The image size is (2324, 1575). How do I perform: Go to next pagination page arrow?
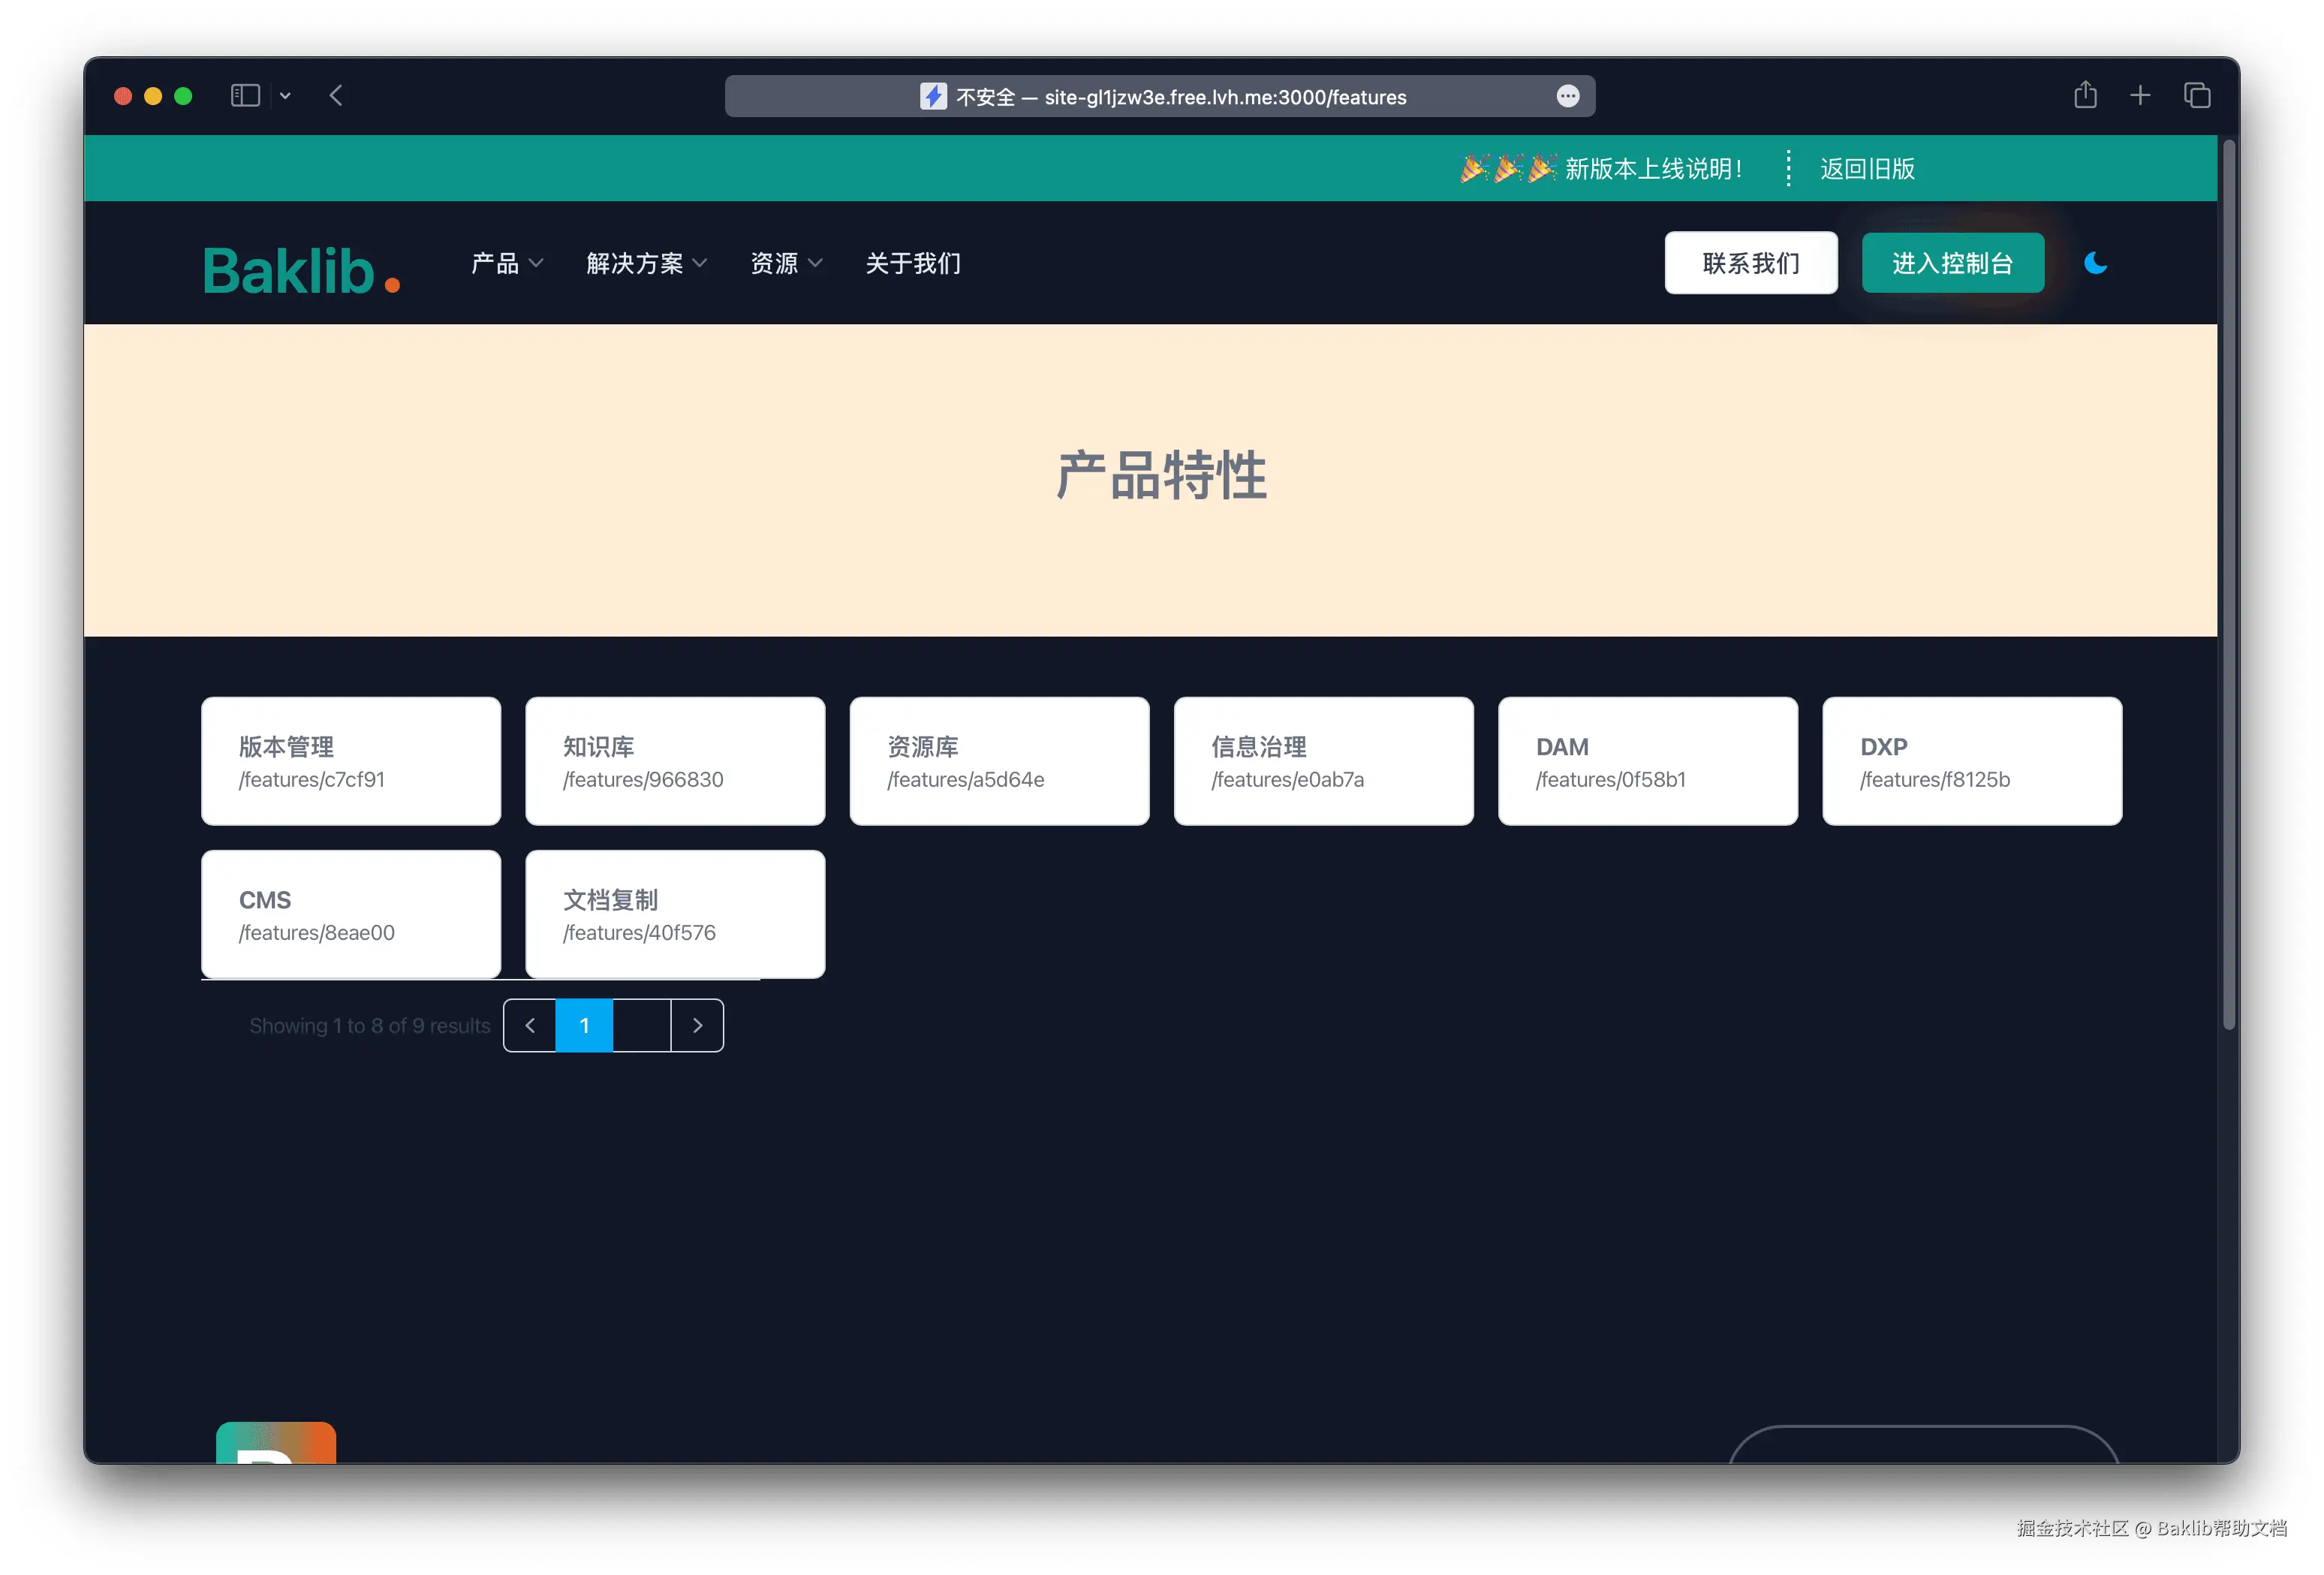[697, 1025]
